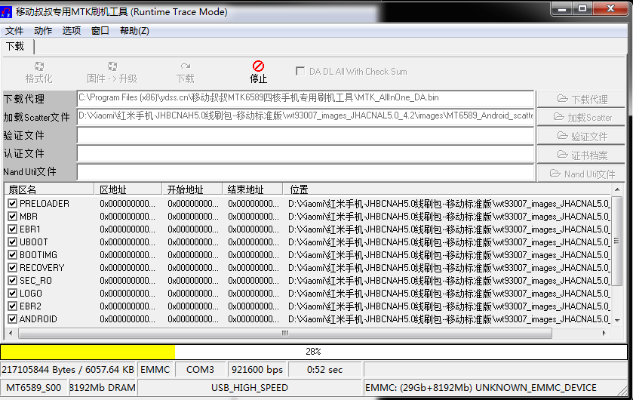Click the red 停止 stop icon
The height and width of the screenshot is (400, 633).
[258, 67]
